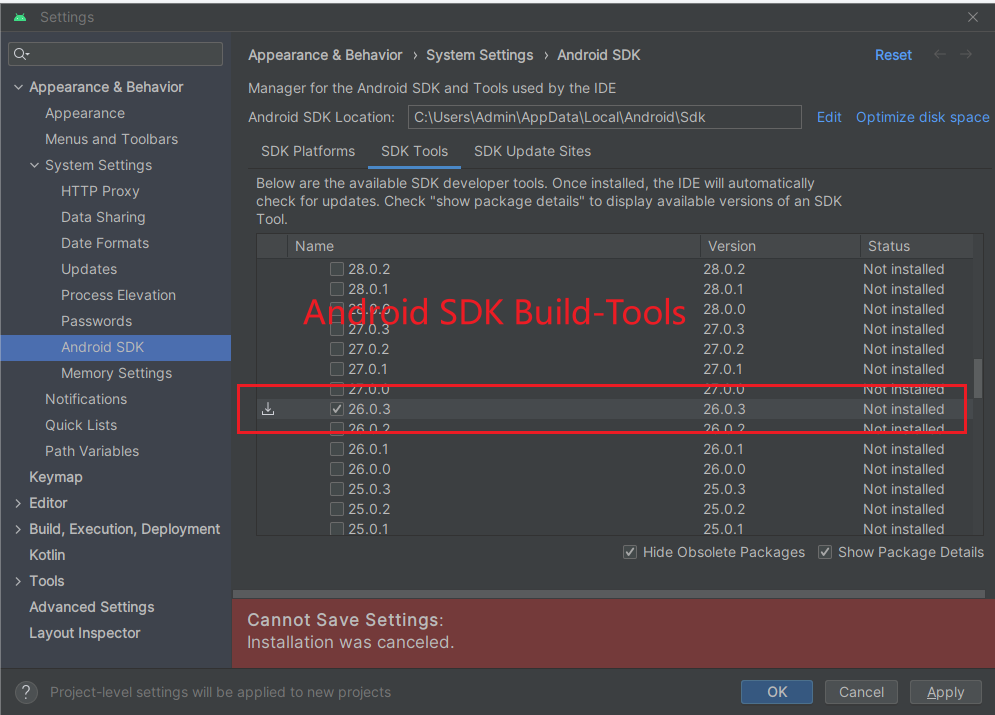The height and width of the screenshot is (715, 995).
Task: Click the download icon beside 26.0.3
Action: (x=268, y=409)
